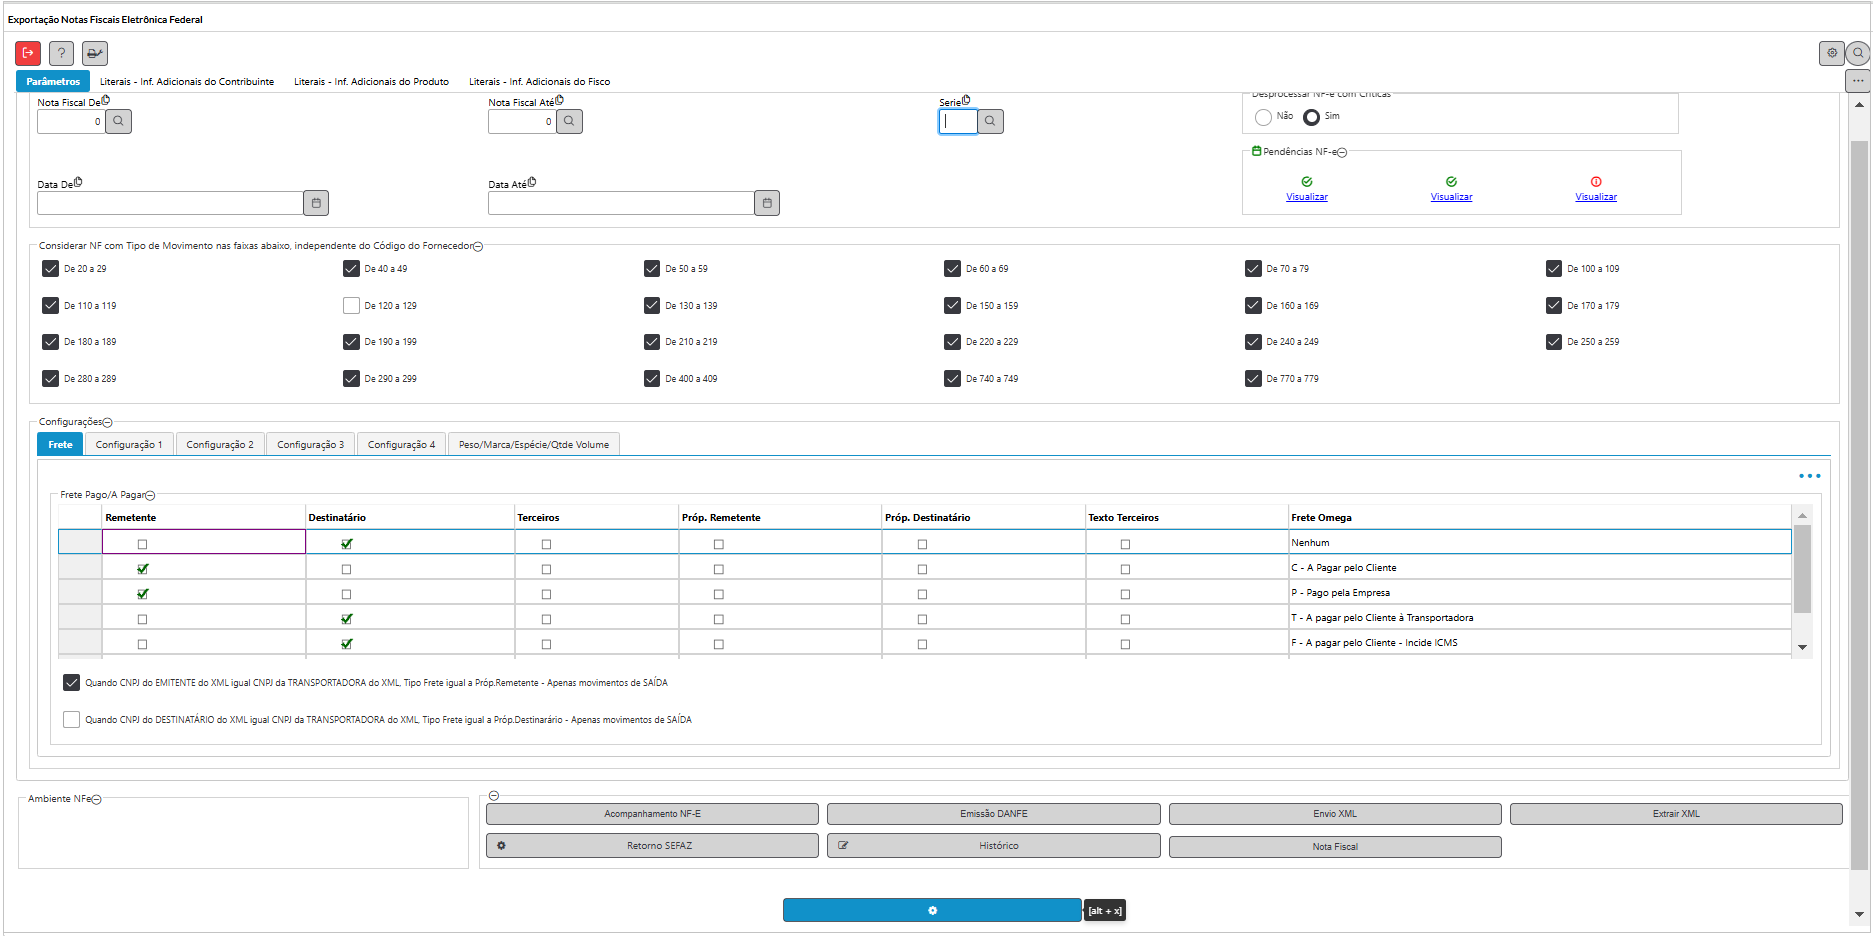Open help with the question mark icon
This screenshot has height=936, width=1873.
[x=61, y=53]
